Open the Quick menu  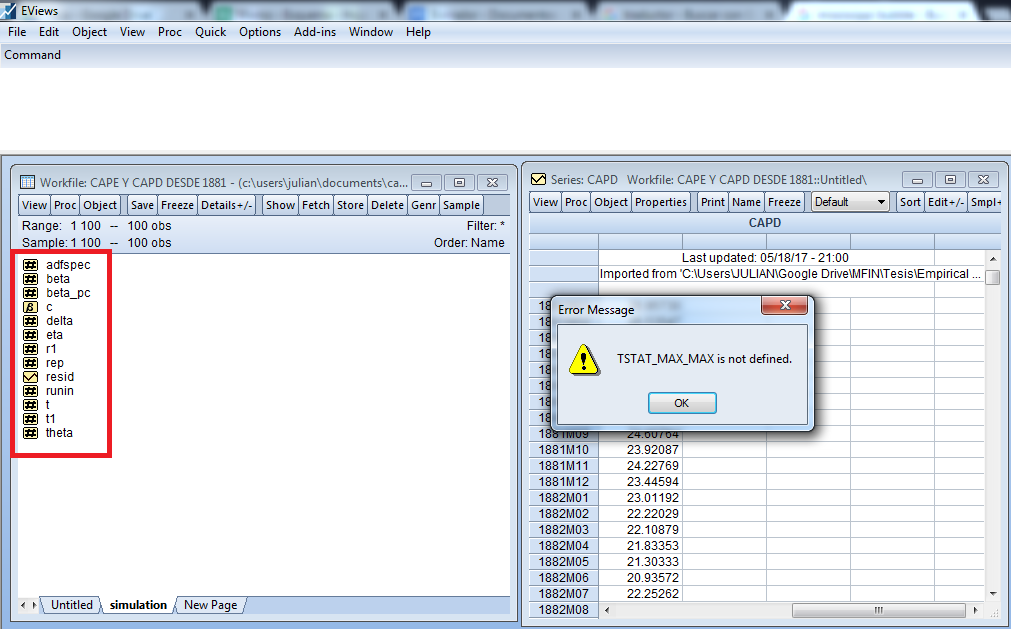point(210,32)
